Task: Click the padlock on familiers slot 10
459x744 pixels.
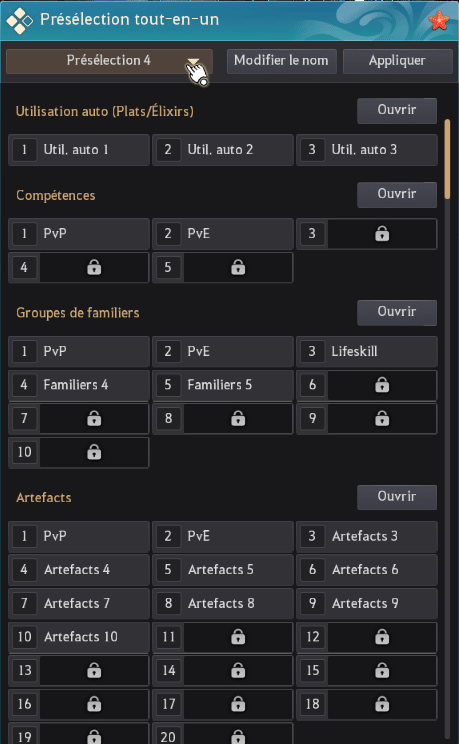Action: [x=94, y=452]
